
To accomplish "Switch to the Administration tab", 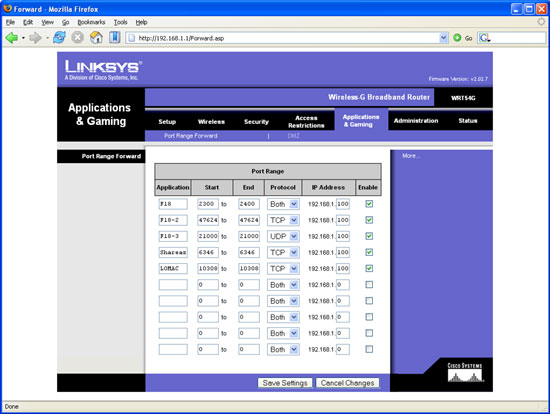I will (416, 121).
